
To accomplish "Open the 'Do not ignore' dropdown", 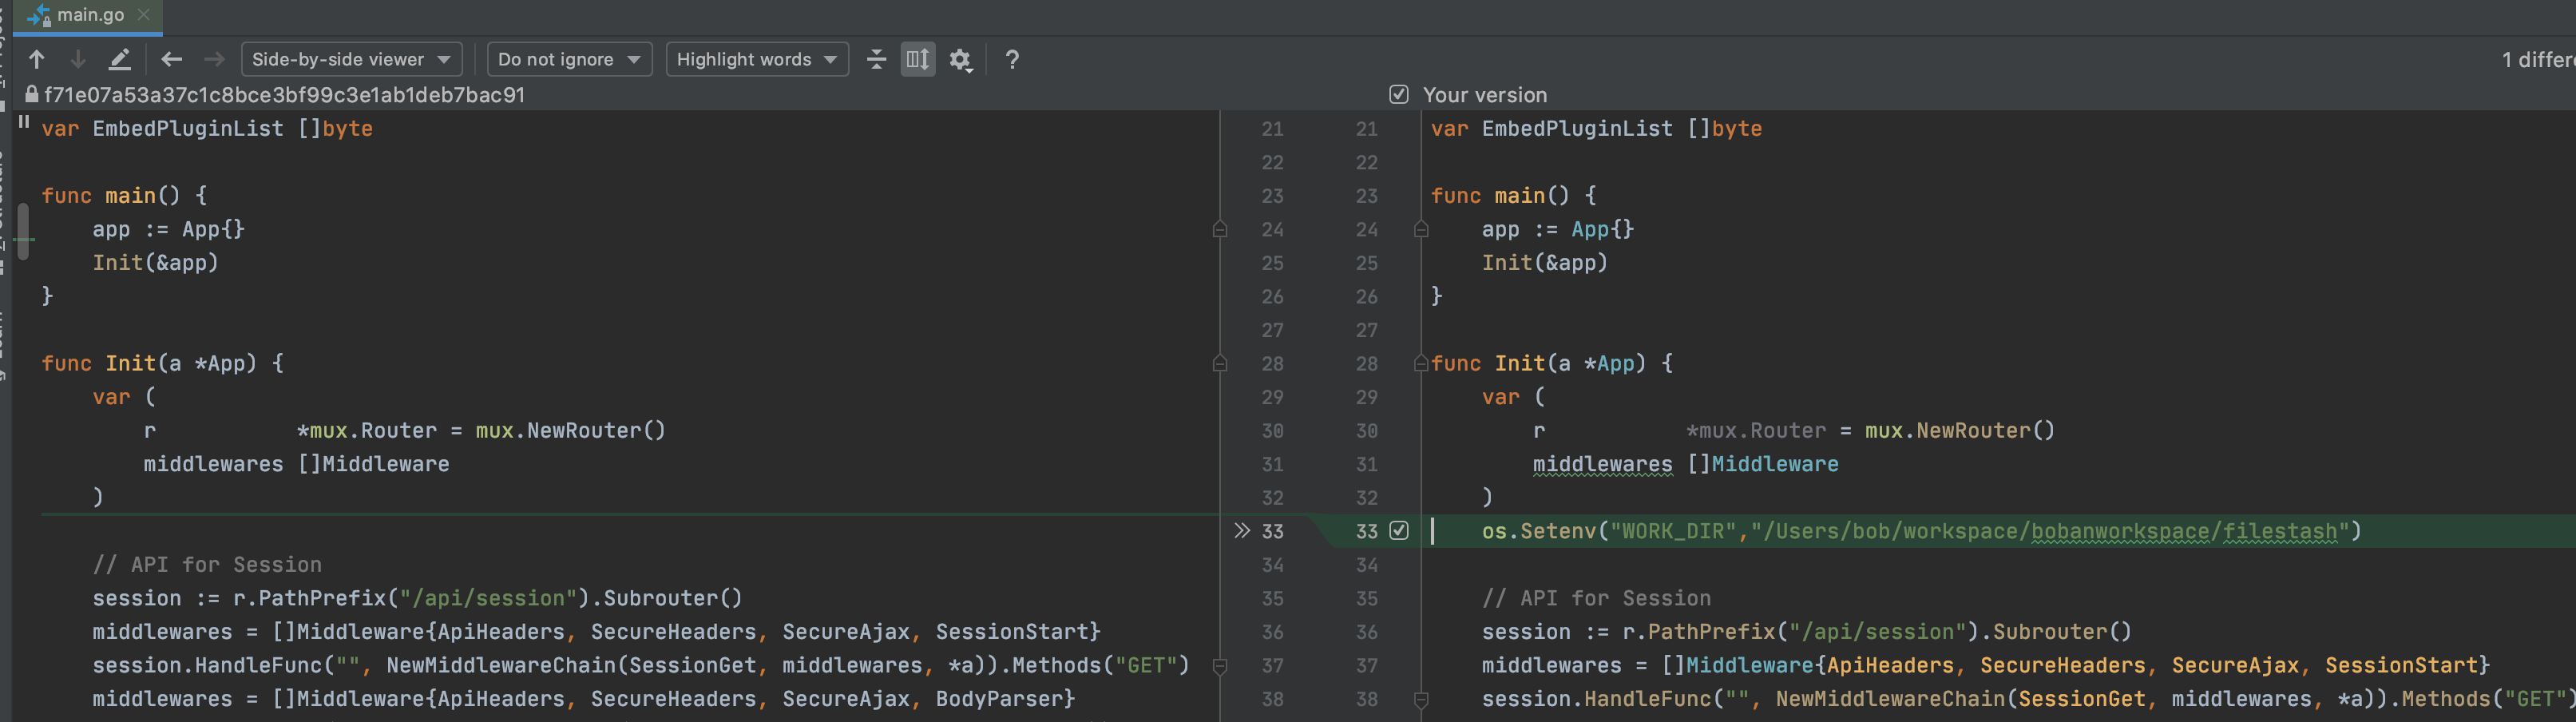I will click(569, 59).
